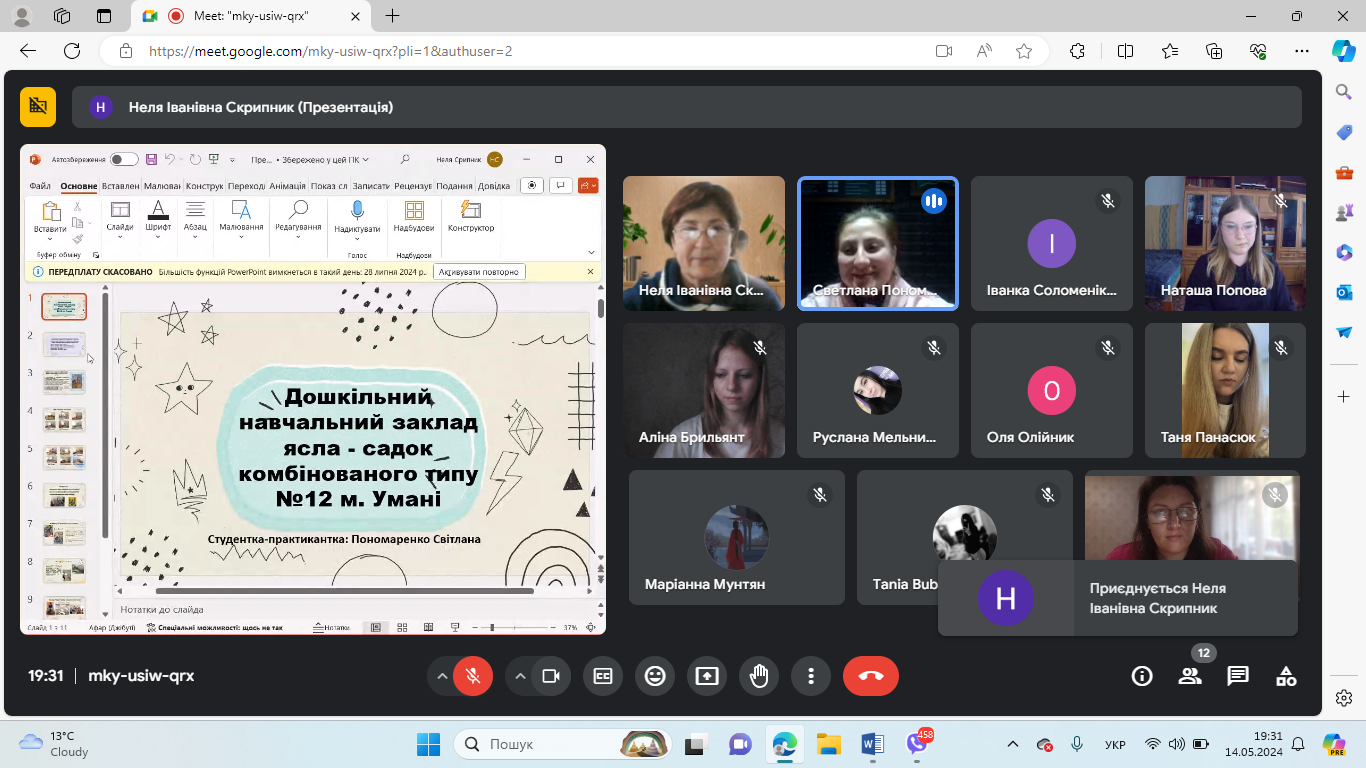The width and height of the screenshot is (1366, 768).
Task: Click the browser address bar URL
Action: tap(330, 51)
